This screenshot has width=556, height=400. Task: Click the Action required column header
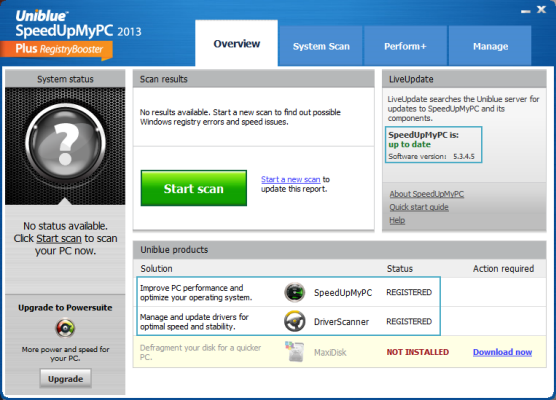click(503, 268)
